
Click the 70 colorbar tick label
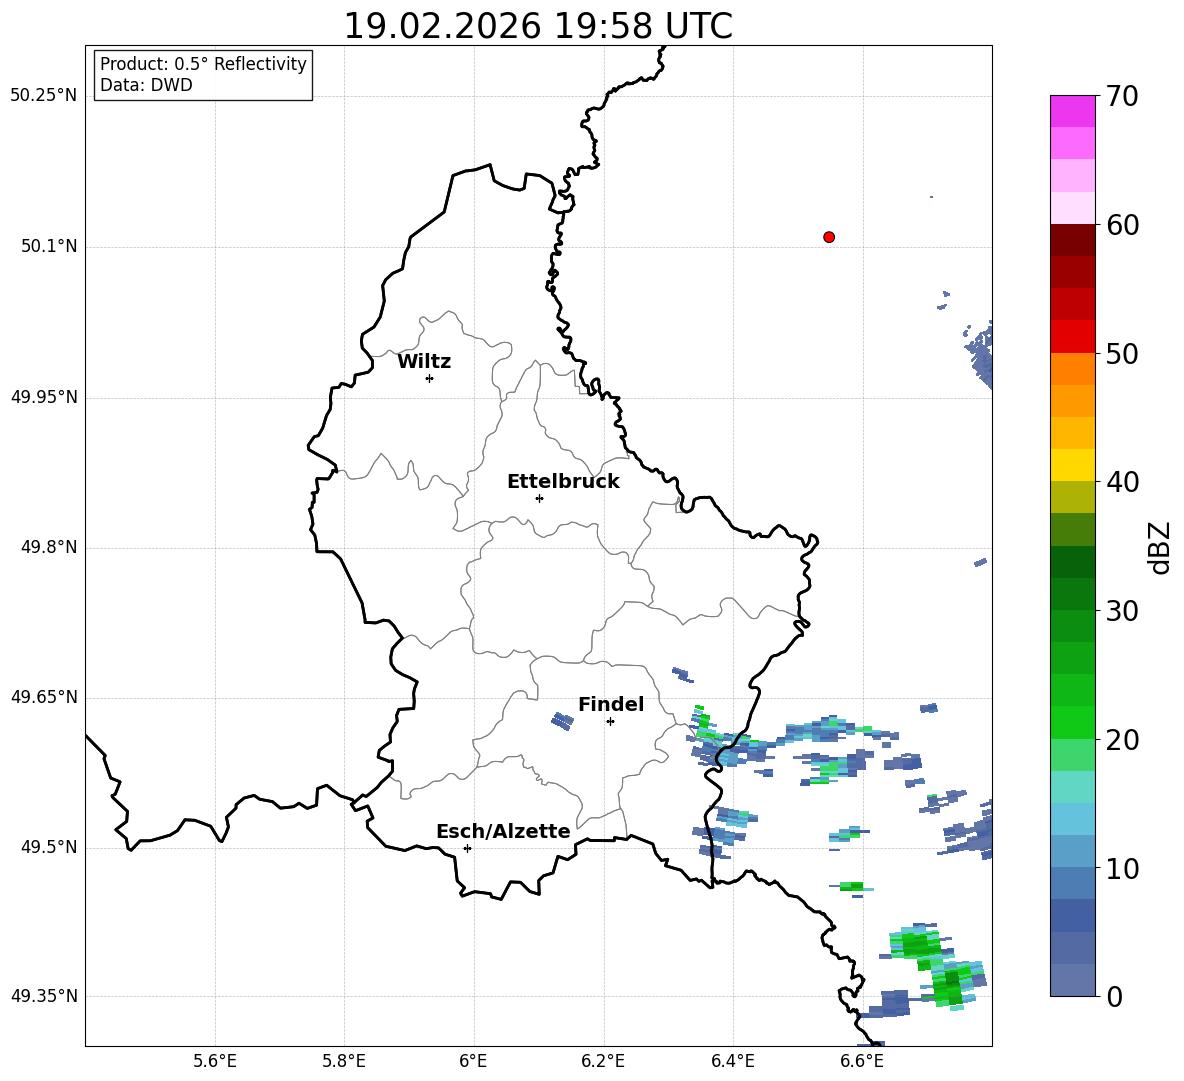click(1122, 96)
